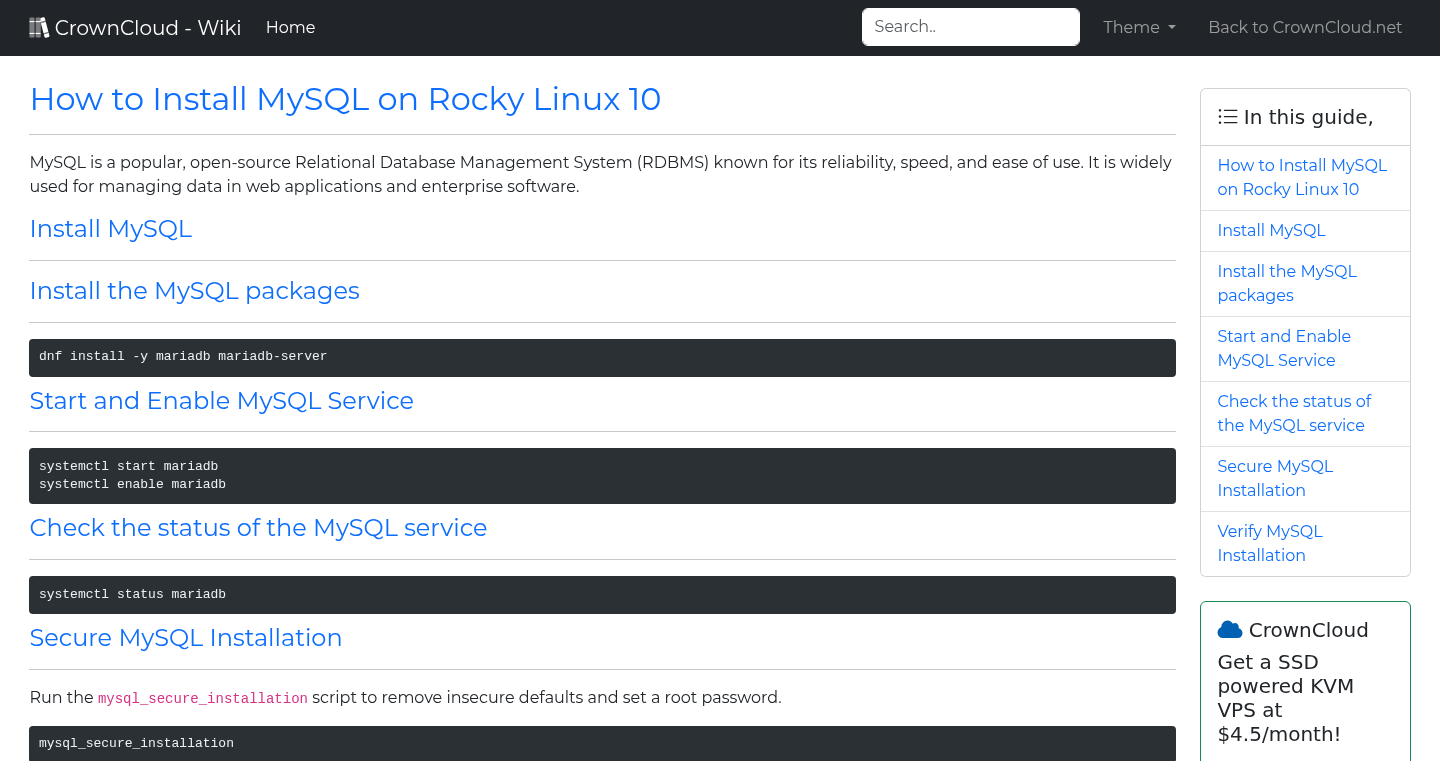Click the systemctl status mariadb code block

tap(602, 595)
